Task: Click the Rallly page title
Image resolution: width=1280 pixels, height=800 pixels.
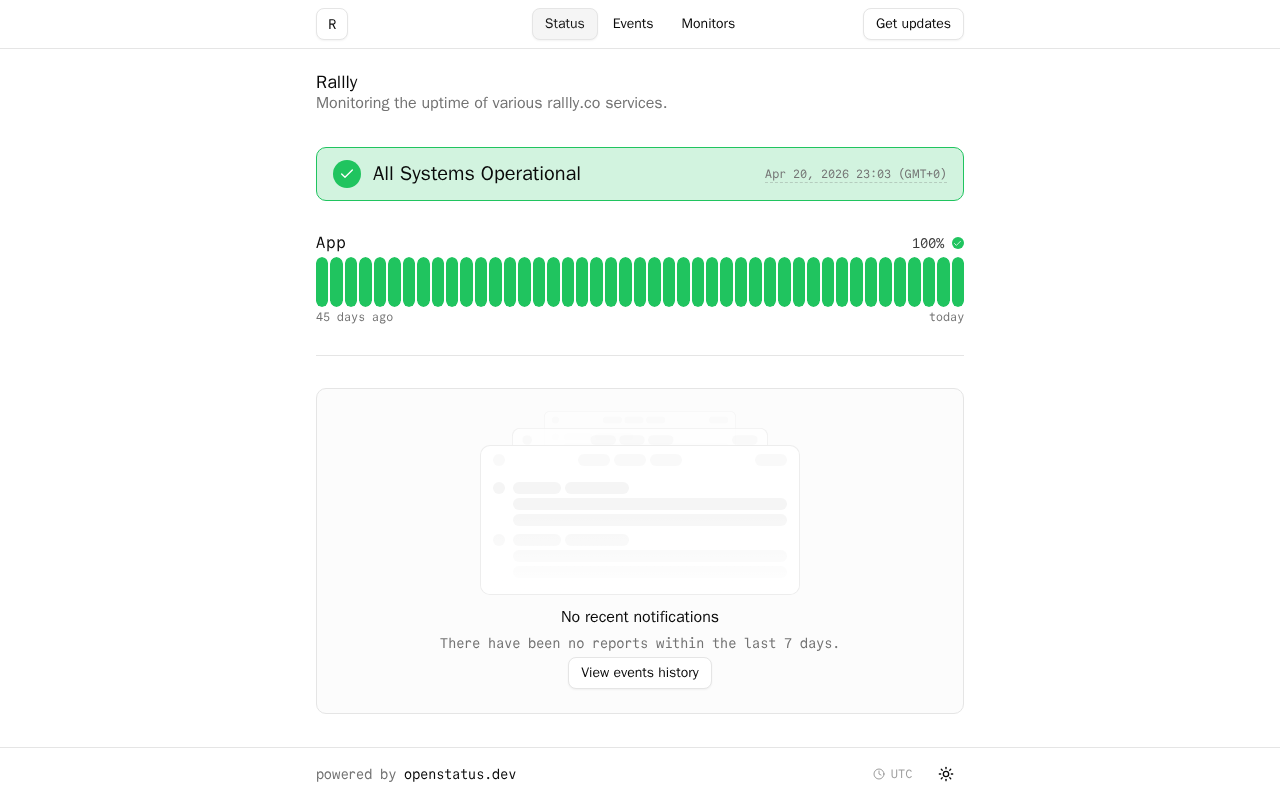Action: pos(337,82)
